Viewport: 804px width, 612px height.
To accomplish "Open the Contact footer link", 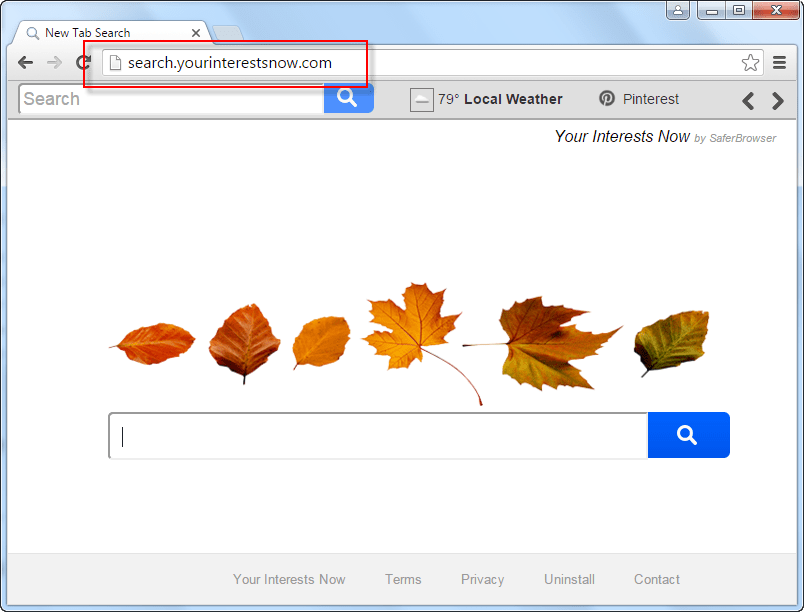I will (657, 579).
